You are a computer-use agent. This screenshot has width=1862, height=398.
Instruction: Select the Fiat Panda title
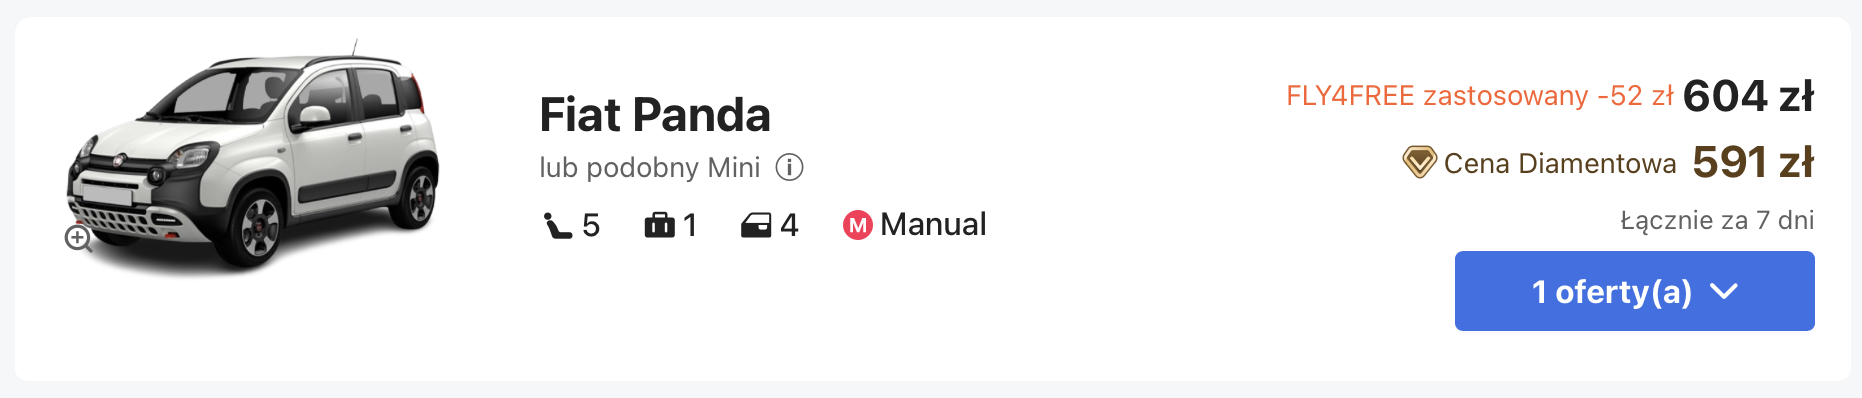[655, 115]
